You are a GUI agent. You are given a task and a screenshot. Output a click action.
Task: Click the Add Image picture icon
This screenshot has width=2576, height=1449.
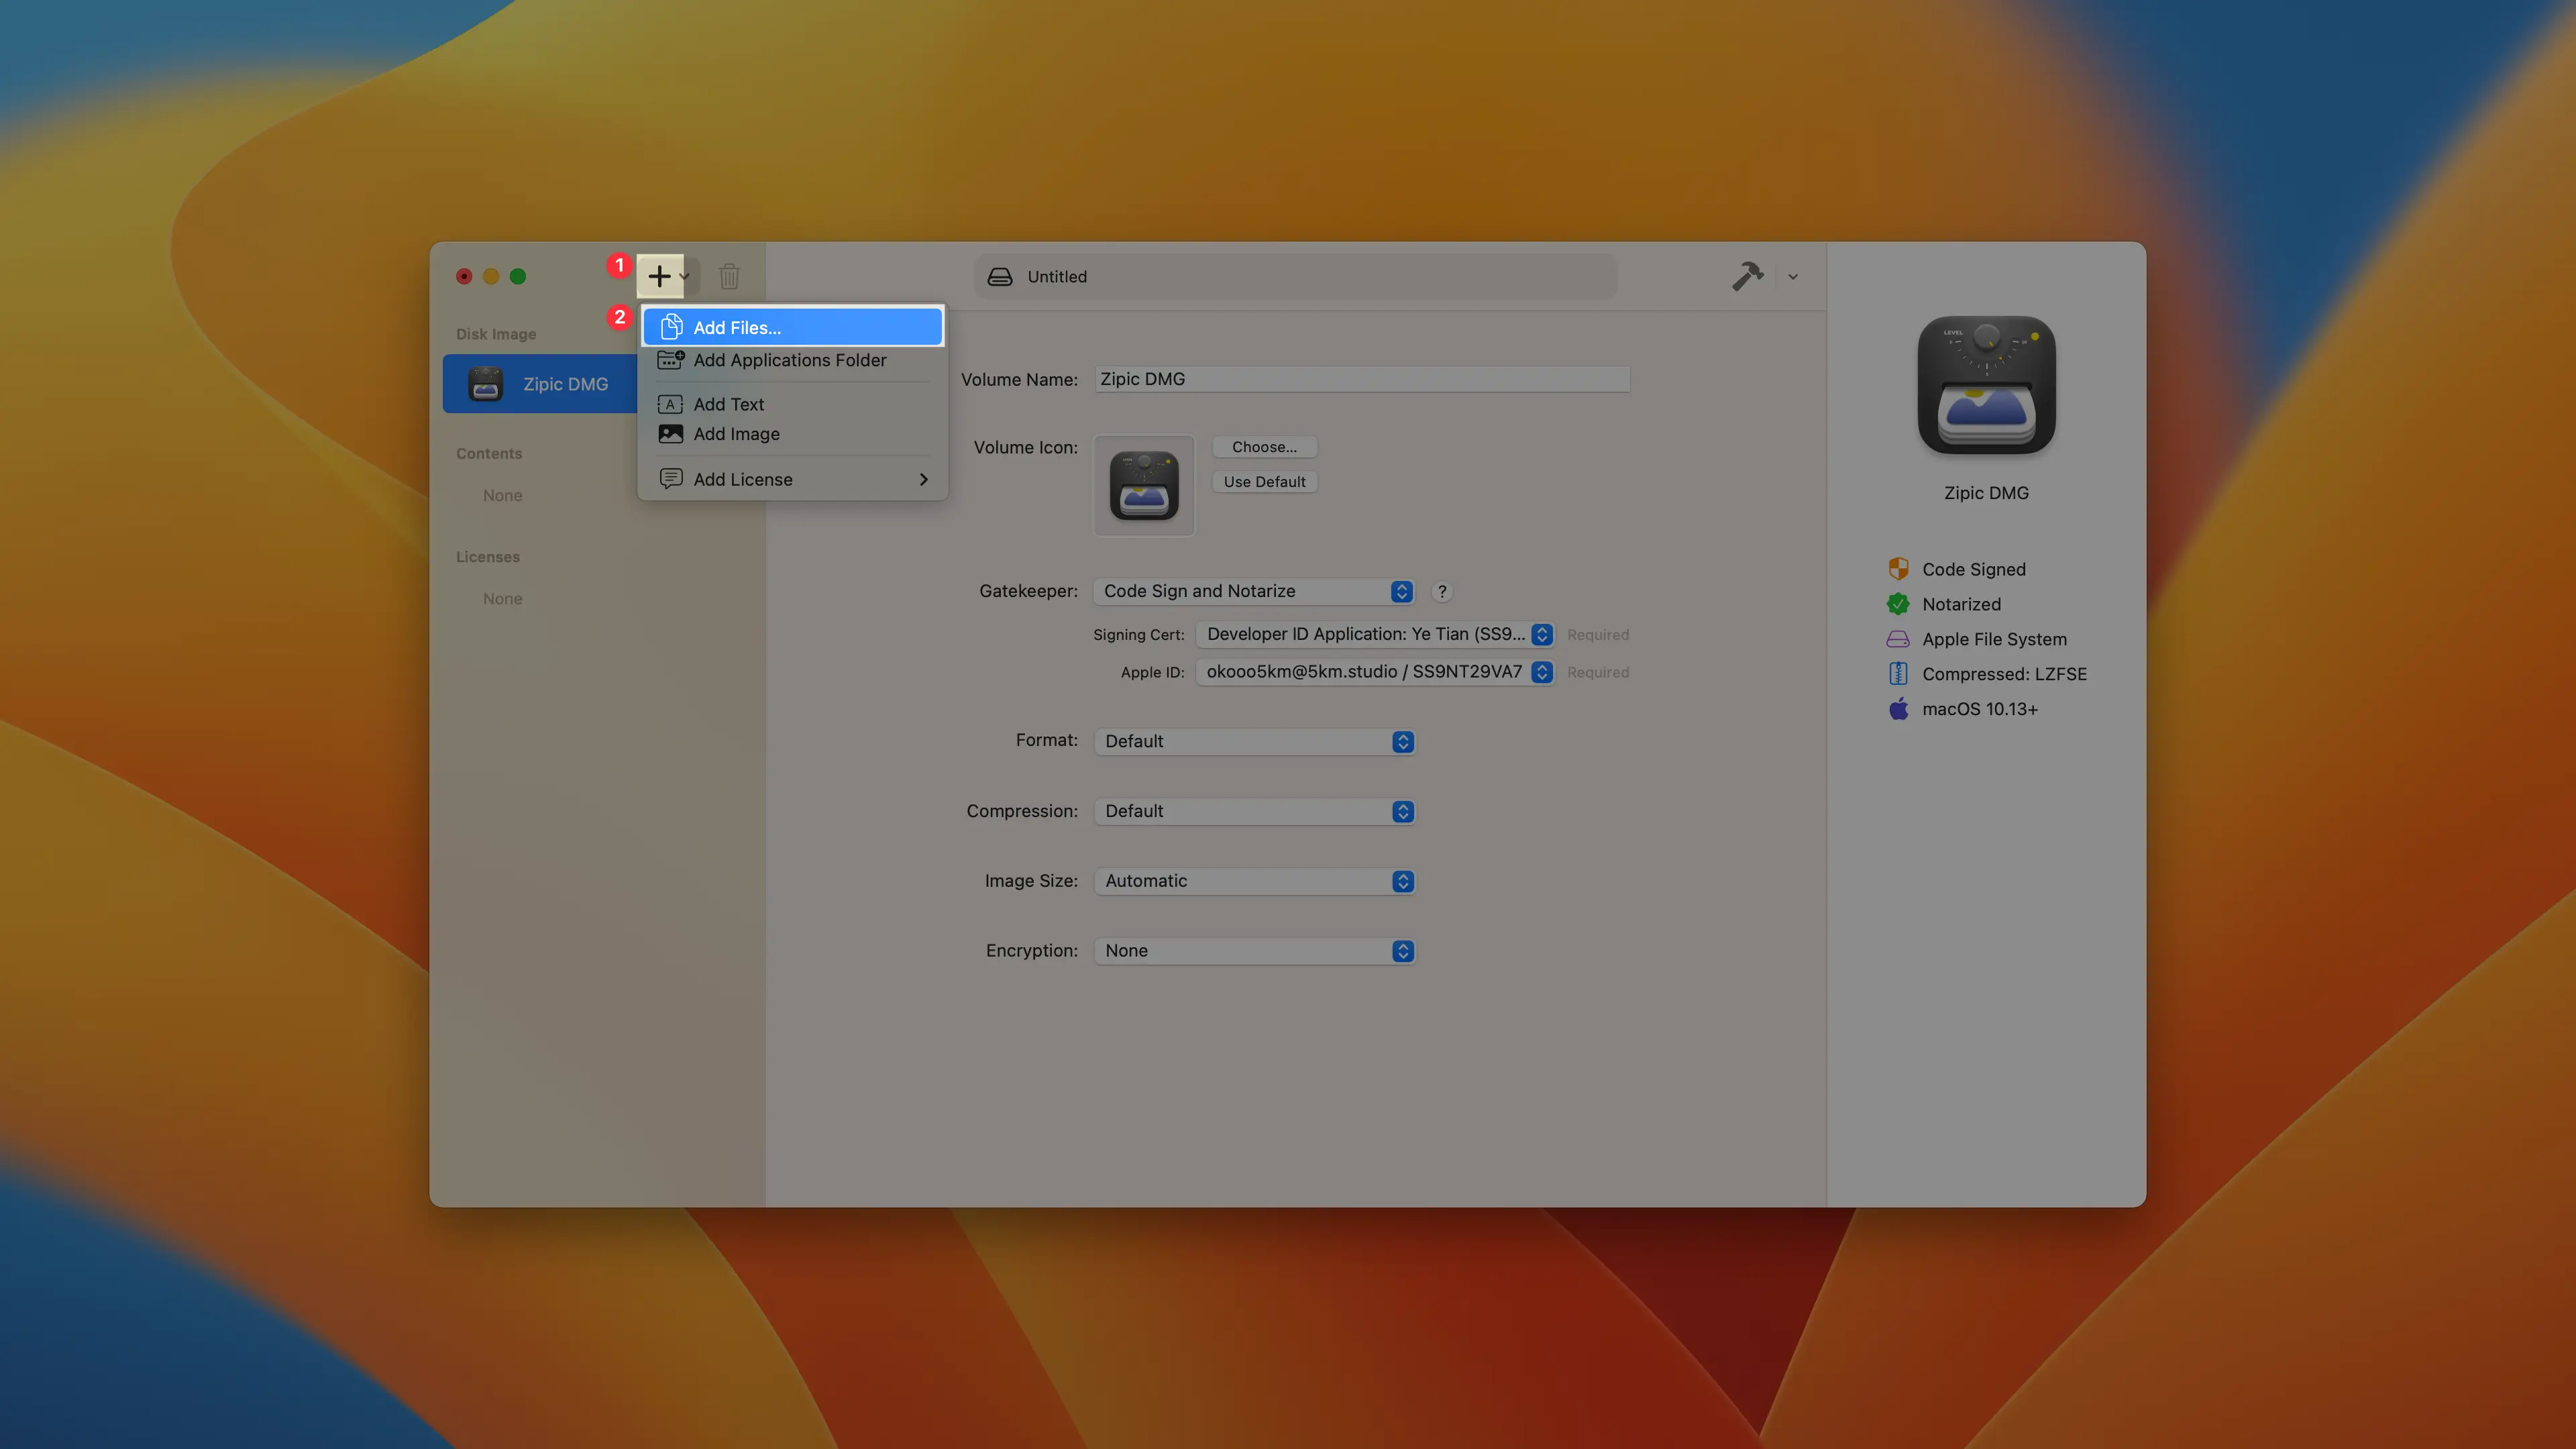tap(671, 434)
